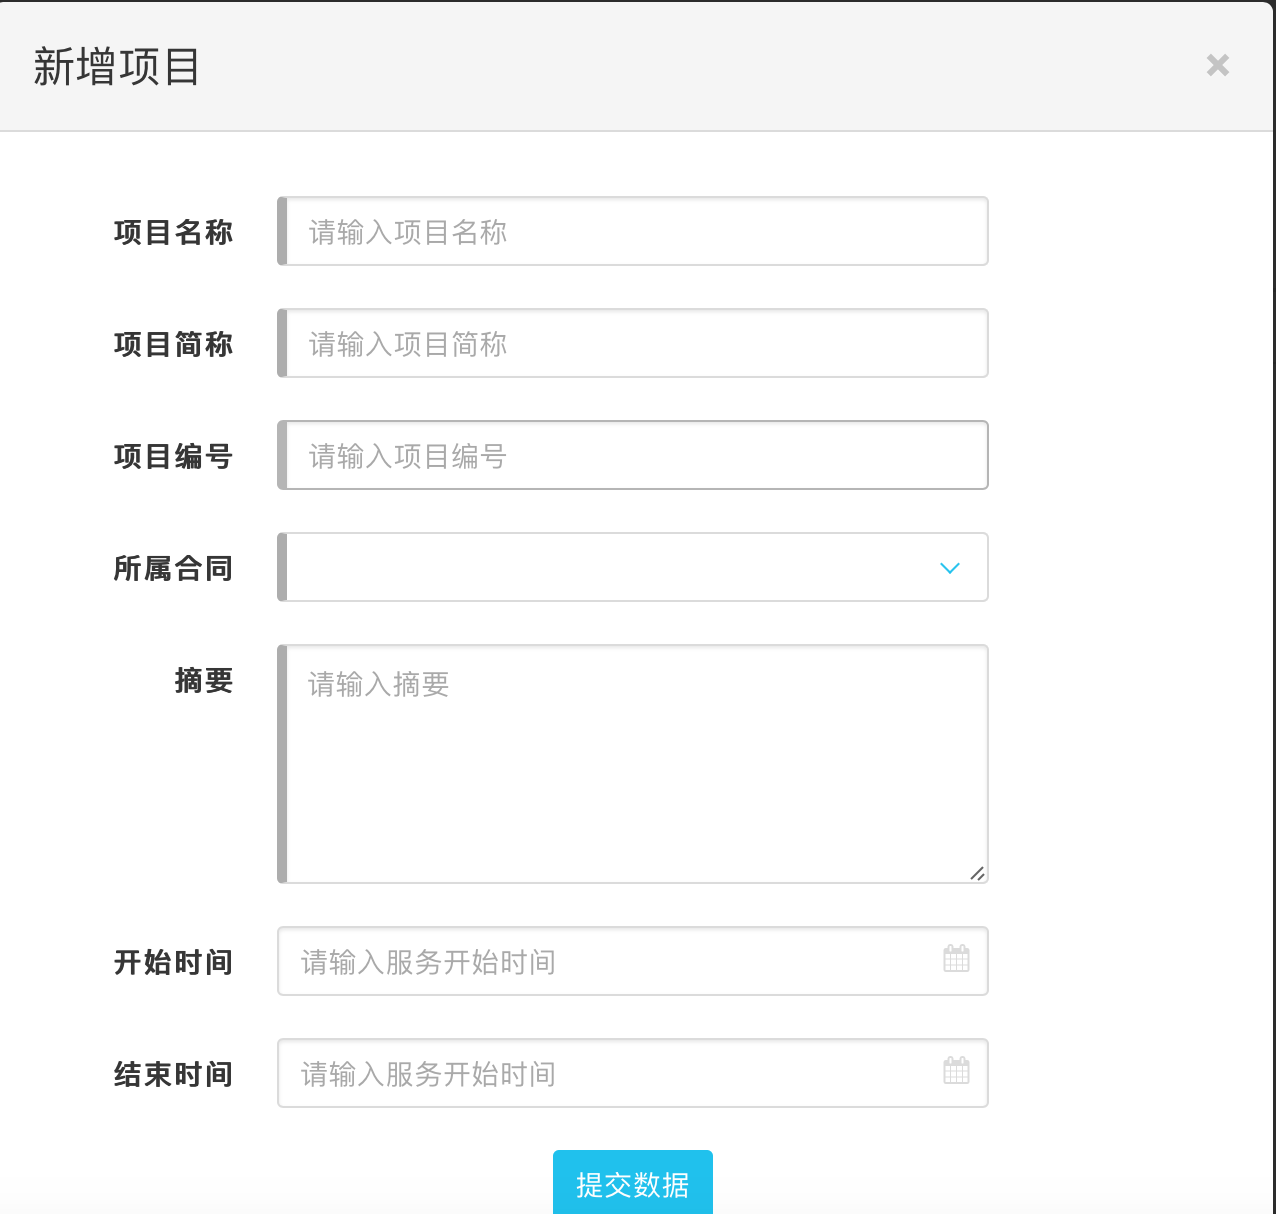Click the 项目简称 field label
The height and width of the screenshot is (1214, 1276).
click(x=173, y=344)
